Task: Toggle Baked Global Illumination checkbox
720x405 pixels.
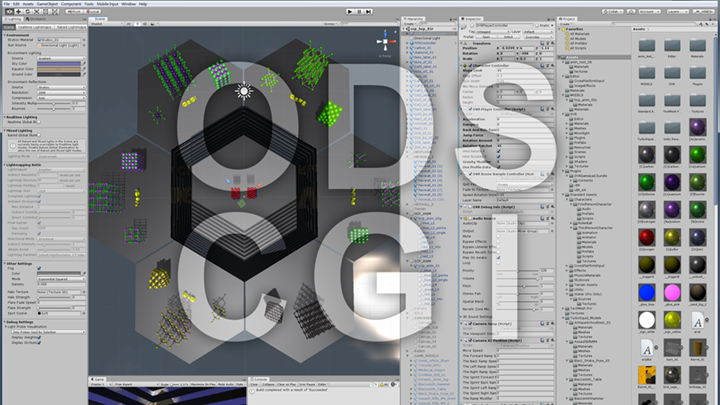Action: [39, 135]
